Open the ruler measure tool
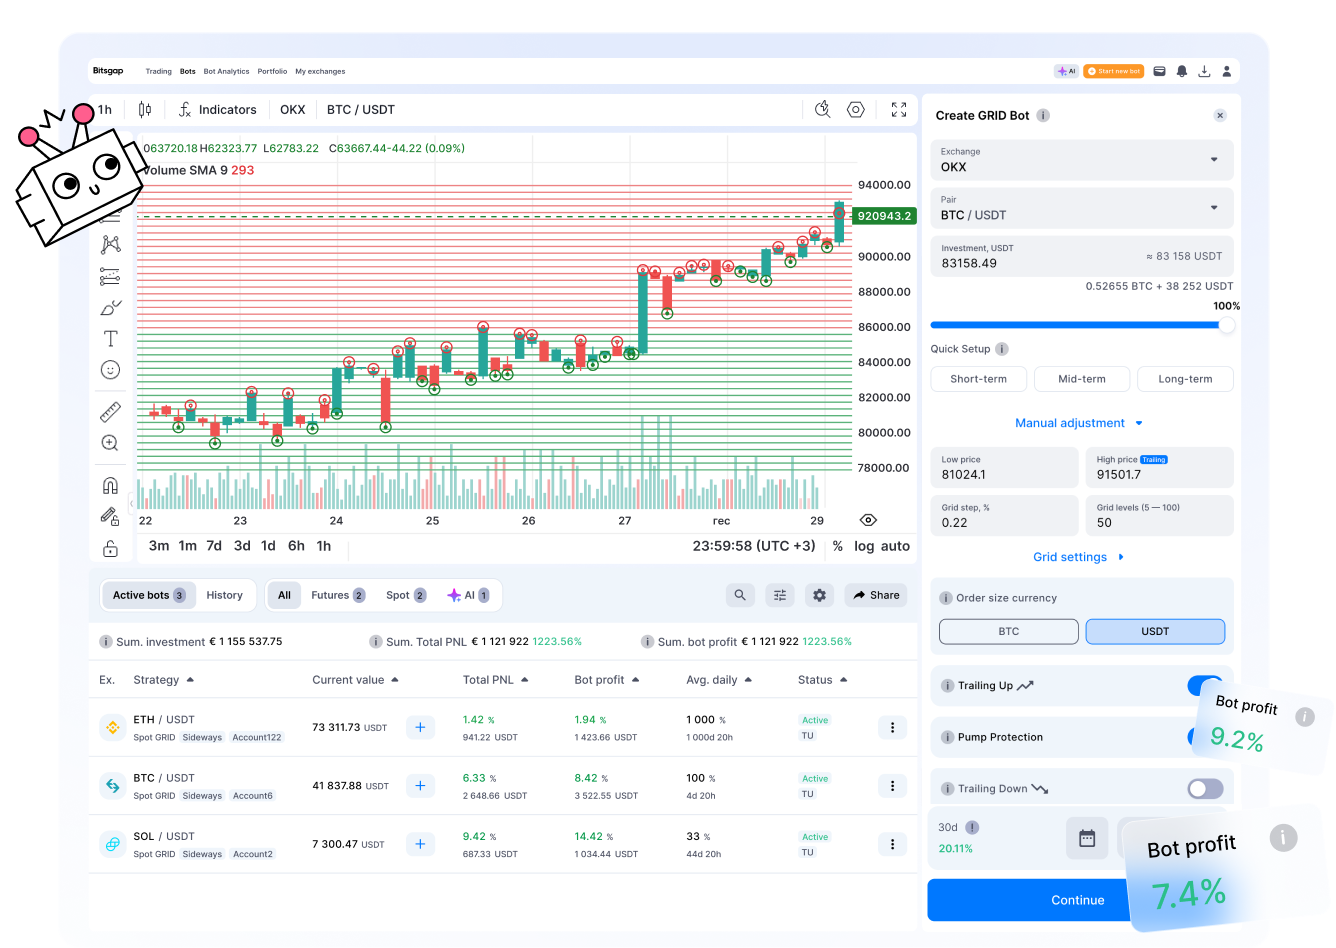Image resolution: width=1336 pixels, height=948 pixels. [110, 412]
